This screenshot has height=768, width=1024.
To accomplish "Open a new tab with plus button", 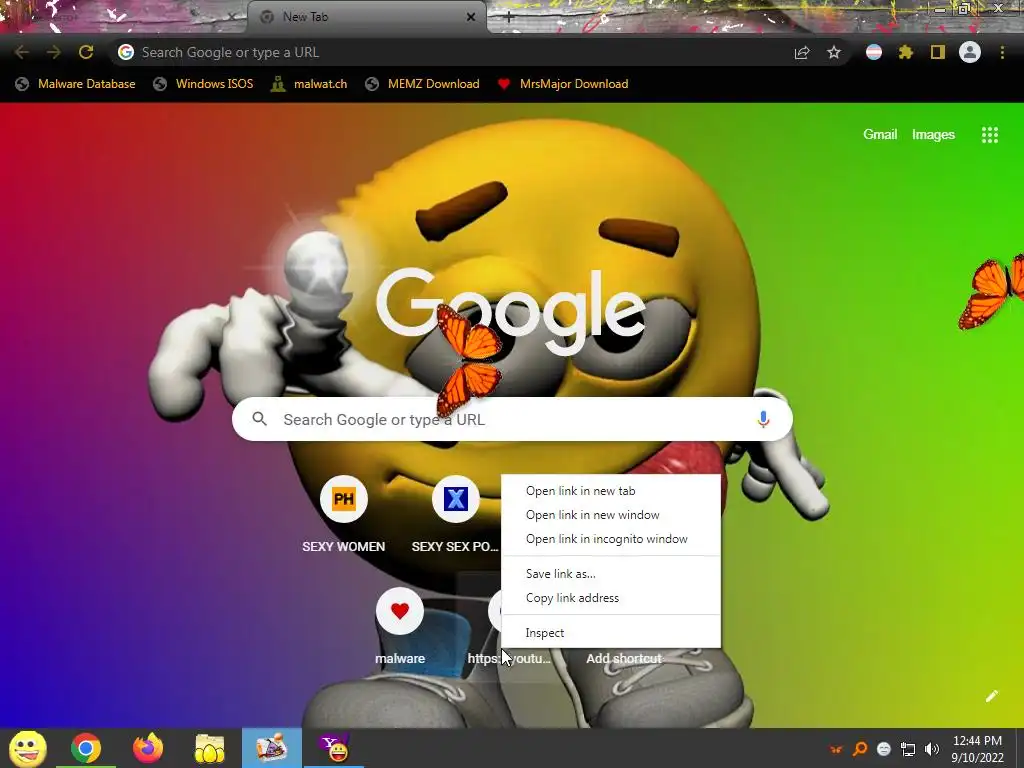I will point(509,17).
